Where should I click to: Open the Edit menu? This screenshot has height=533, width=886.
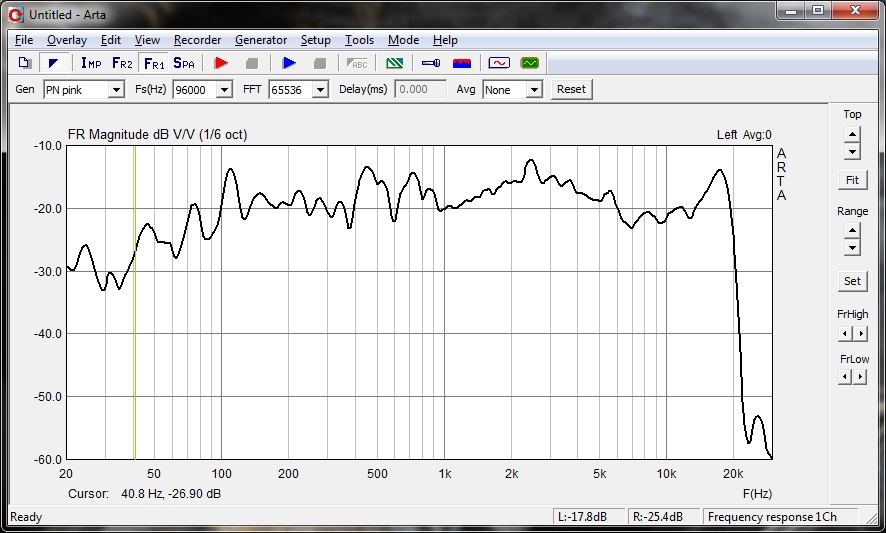pyautogui.click(x=111, y=40)
